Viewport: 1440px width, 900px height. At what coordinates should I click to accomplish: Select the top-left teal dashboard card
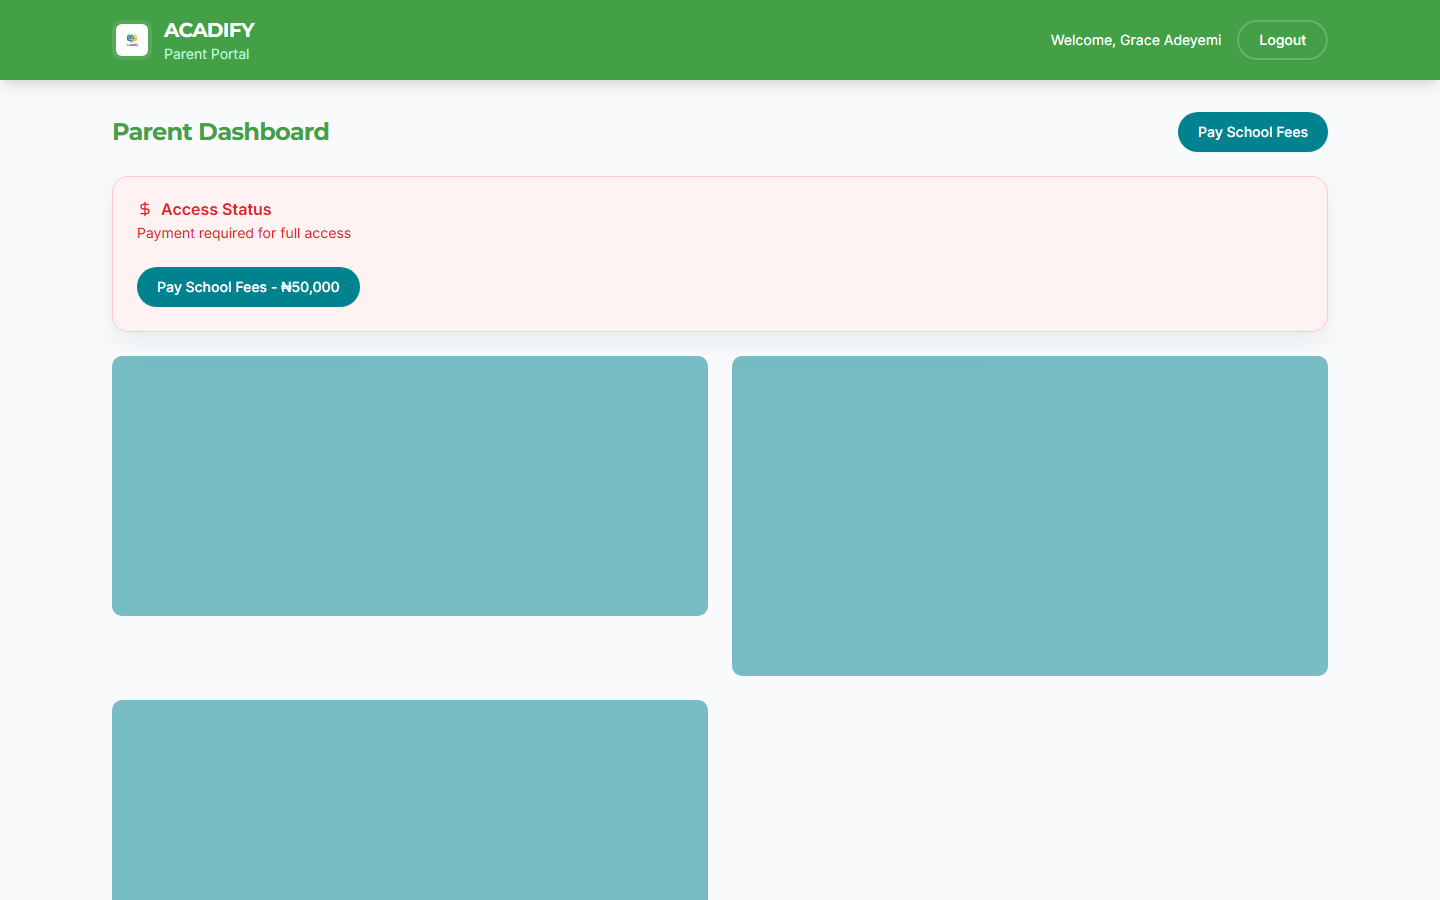coord(410,485)
